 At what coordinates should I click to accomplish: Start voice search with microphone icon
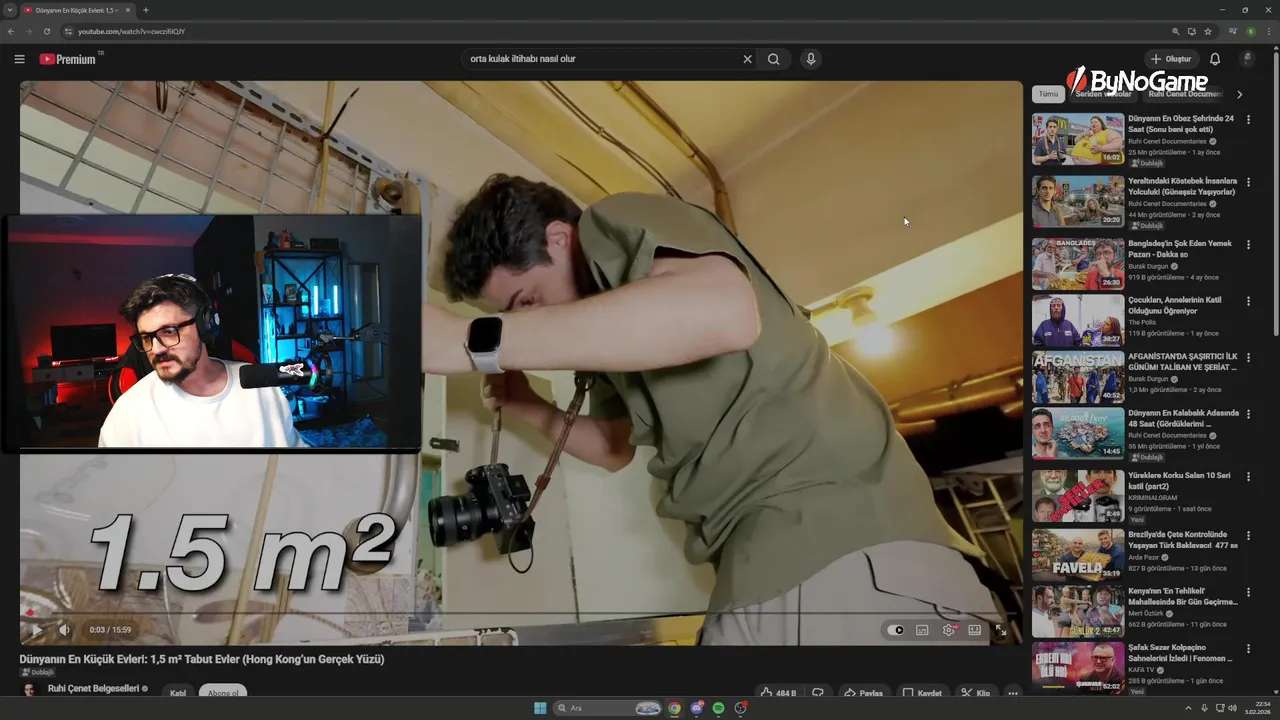[811, 59]
